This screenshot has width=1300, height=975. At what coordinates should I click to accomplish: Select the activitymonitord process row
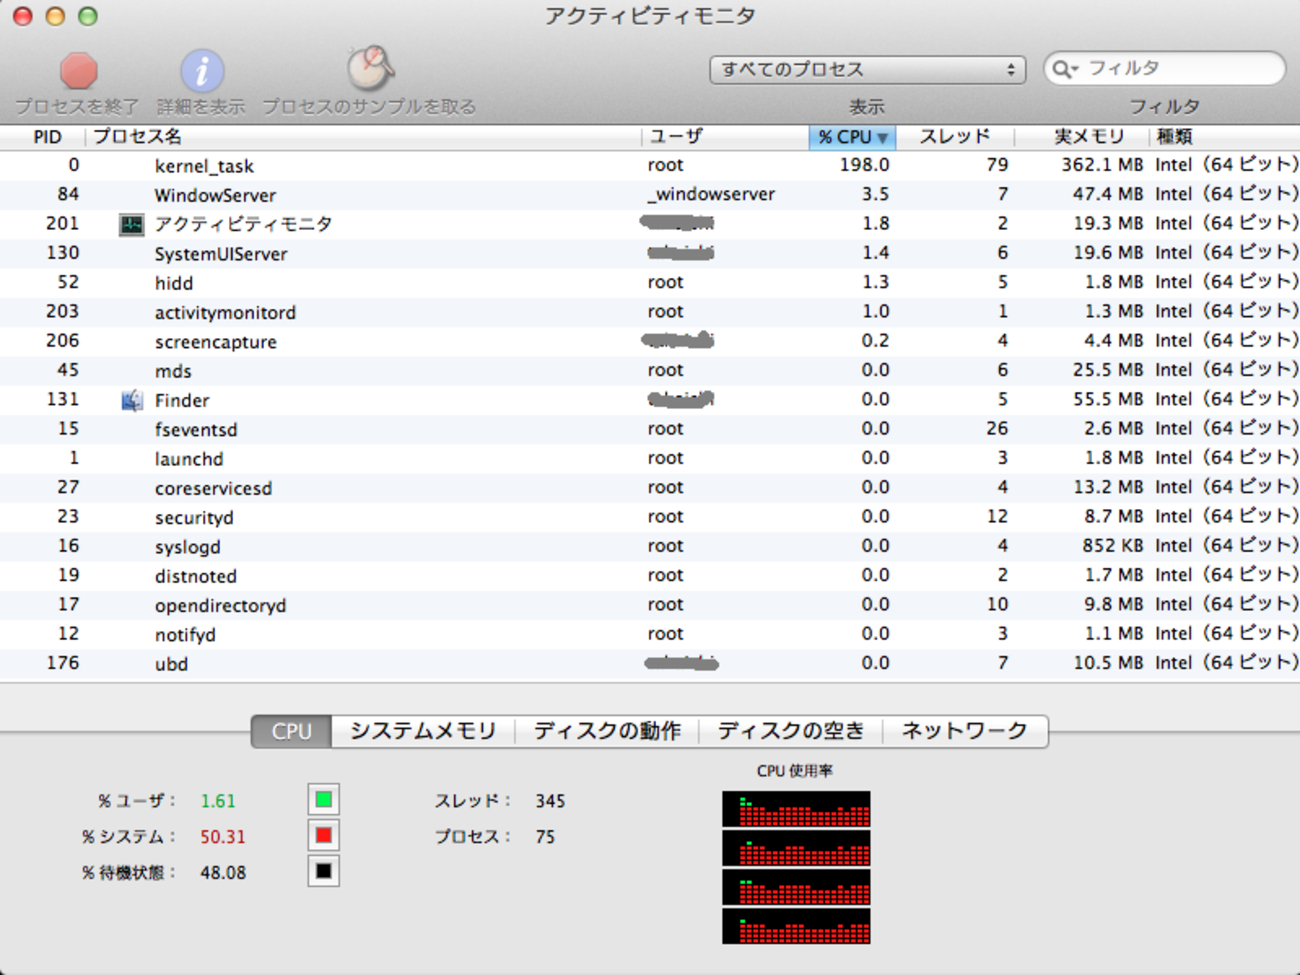[650, 312]
